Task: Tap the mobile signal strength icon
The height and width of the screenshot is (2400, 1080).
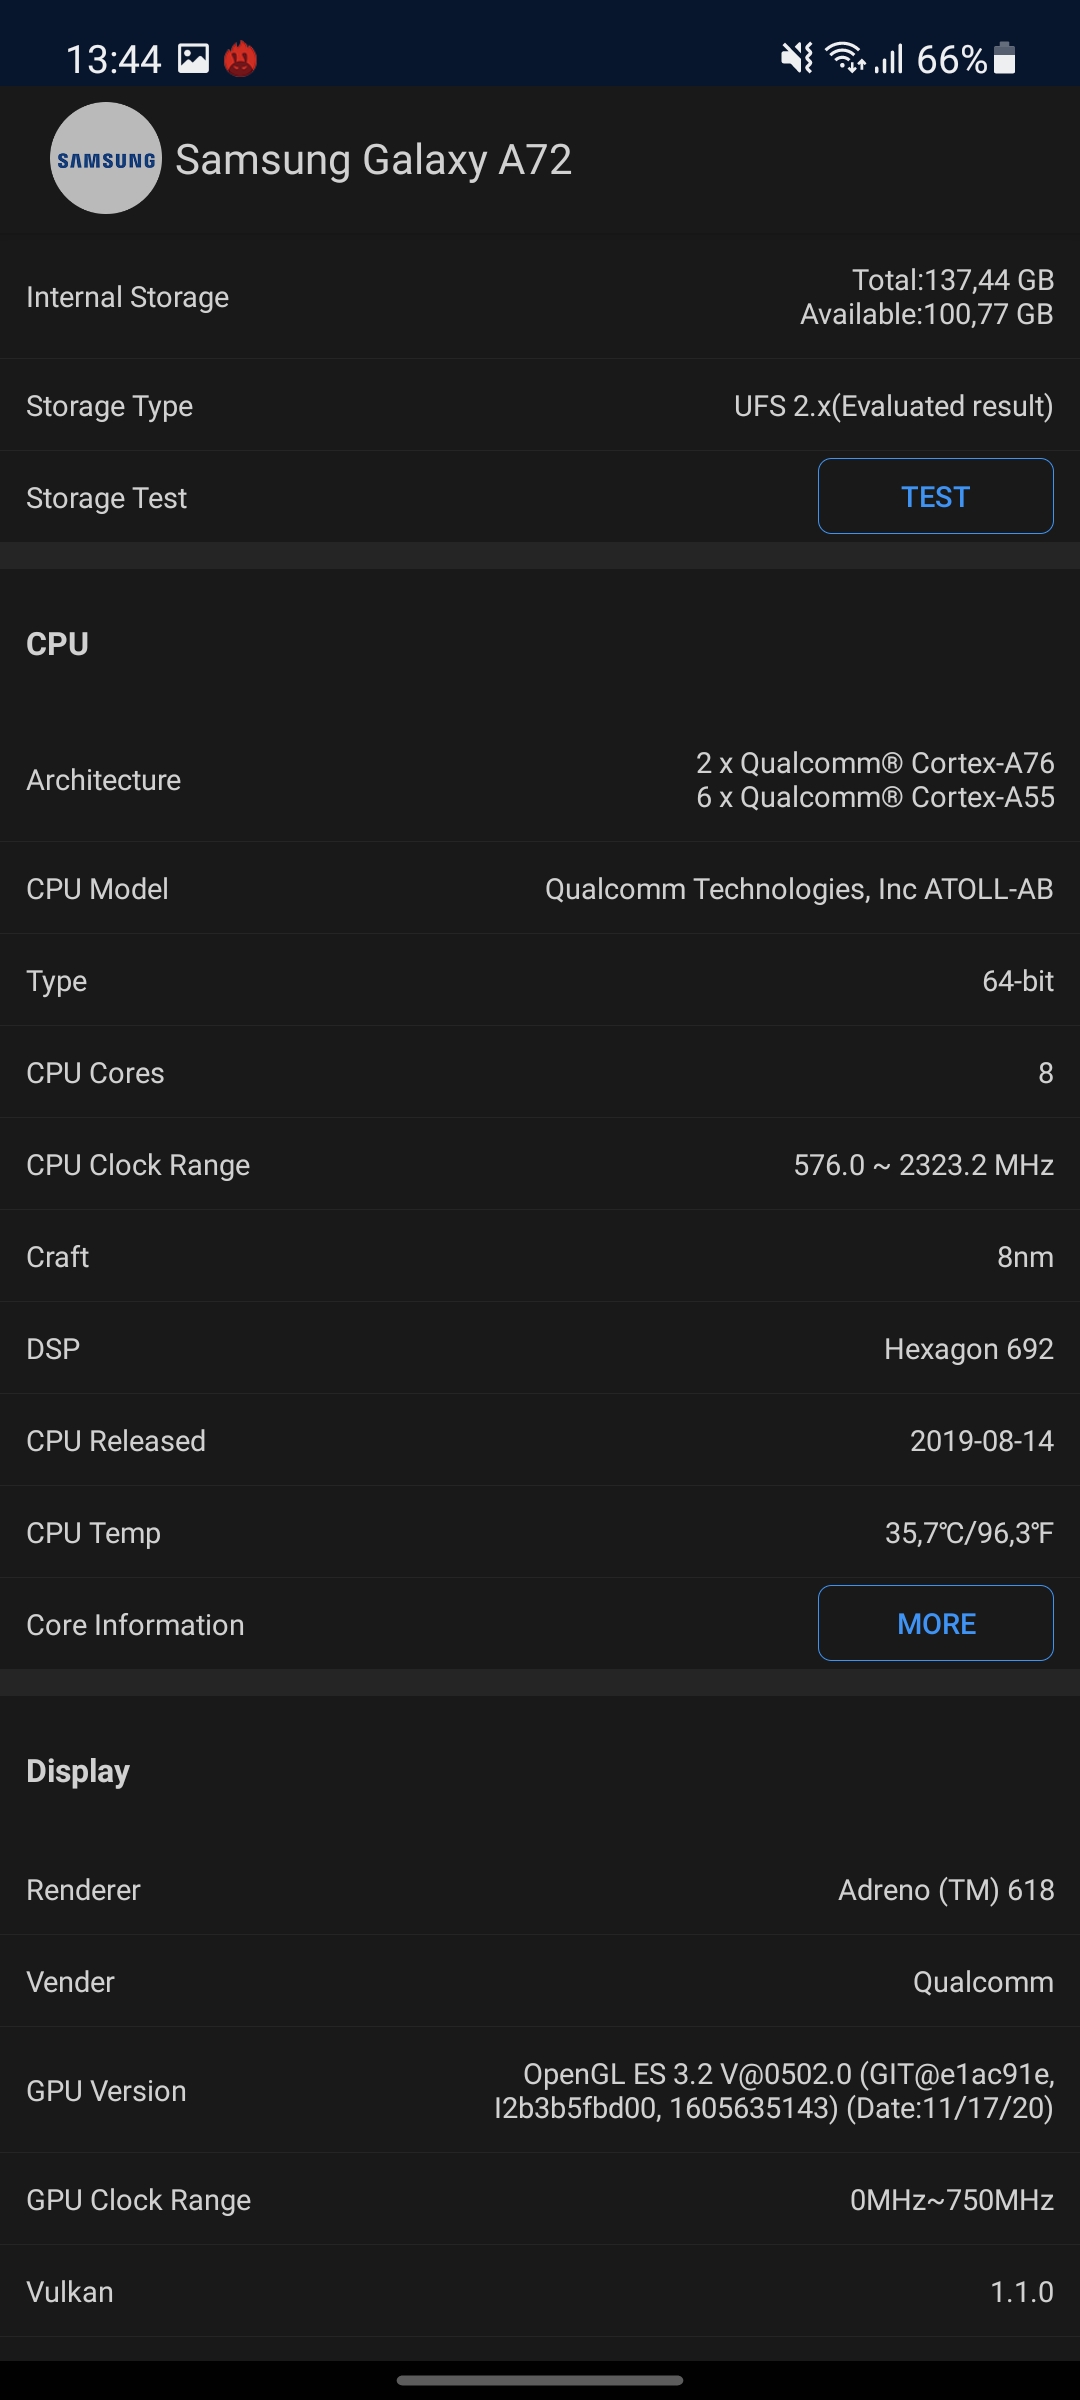Action: pos(888,59)
